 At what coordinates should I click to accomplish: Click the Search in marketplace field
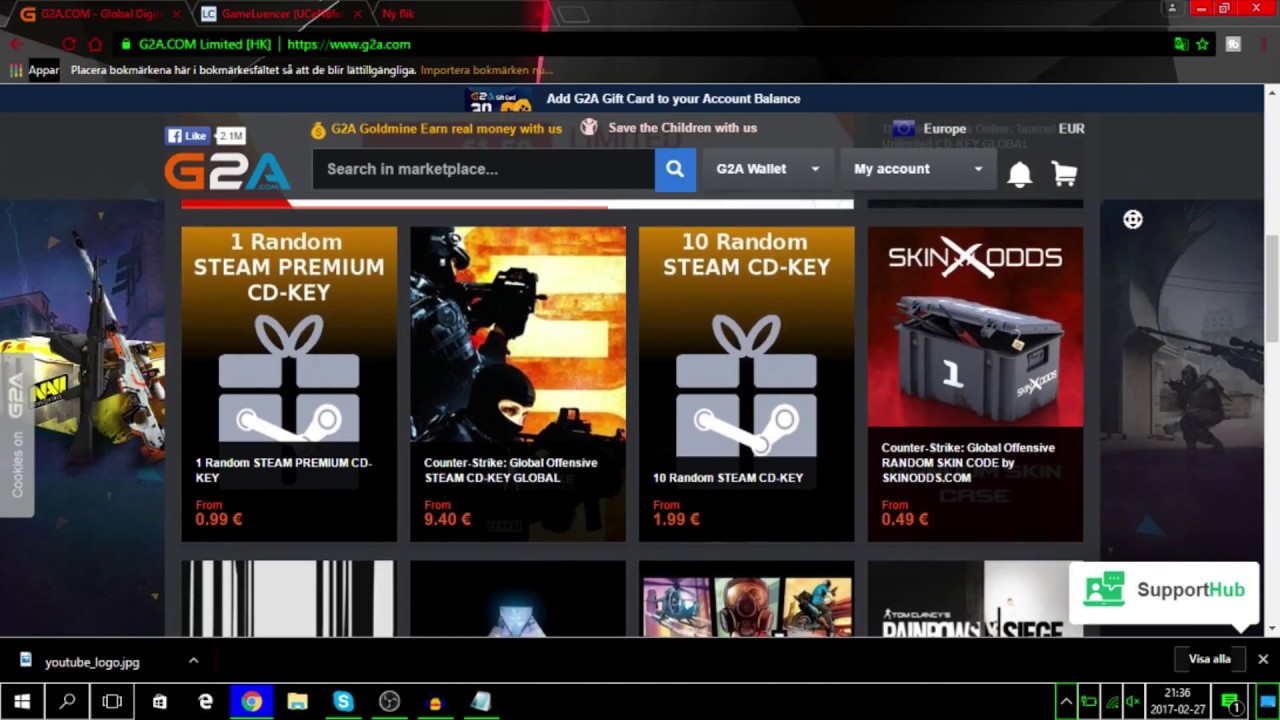484,169
